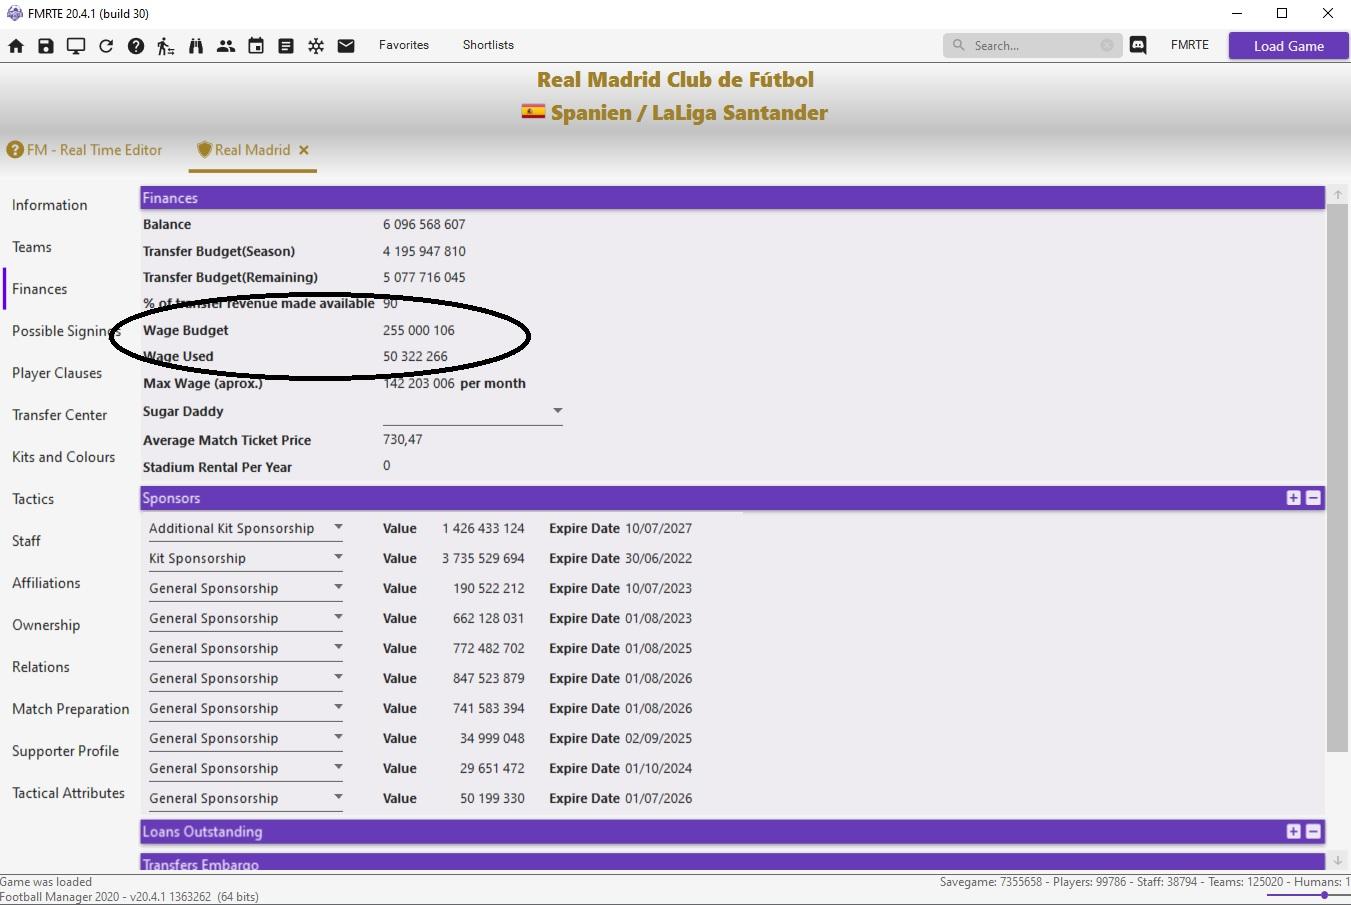The width and height of the screenshot is (1351, 905).
Task: Click the player transfer walking icon
Action: click(166, 46)
